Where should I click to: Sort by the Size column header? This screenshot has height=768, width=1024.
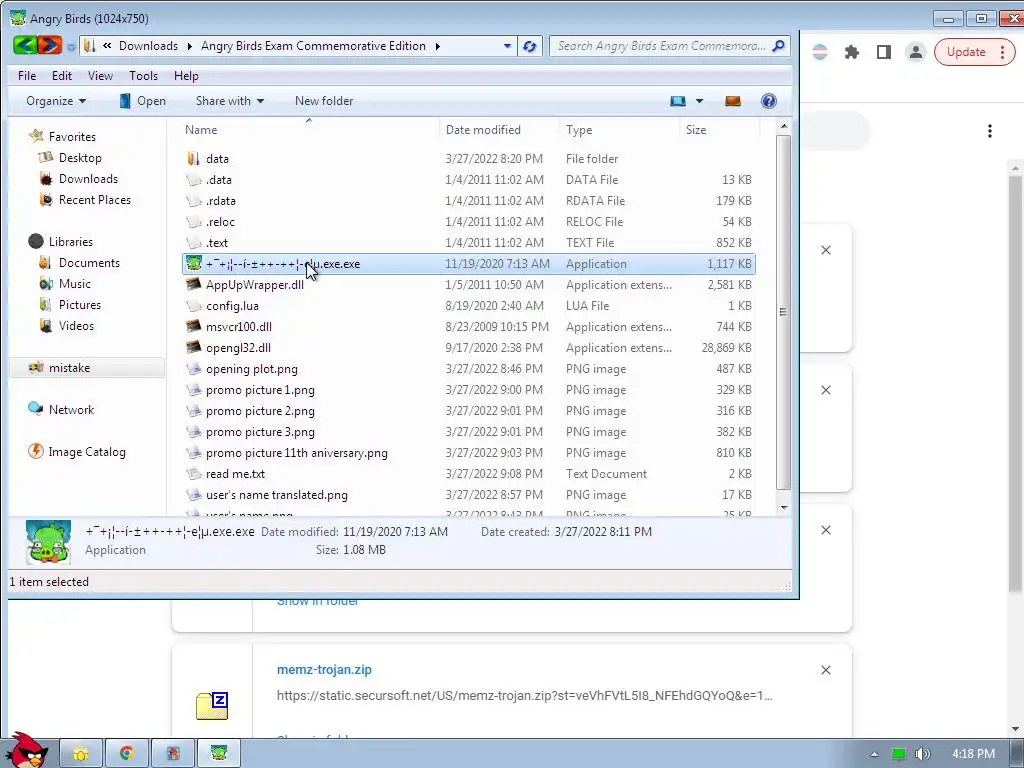[719, 130]
